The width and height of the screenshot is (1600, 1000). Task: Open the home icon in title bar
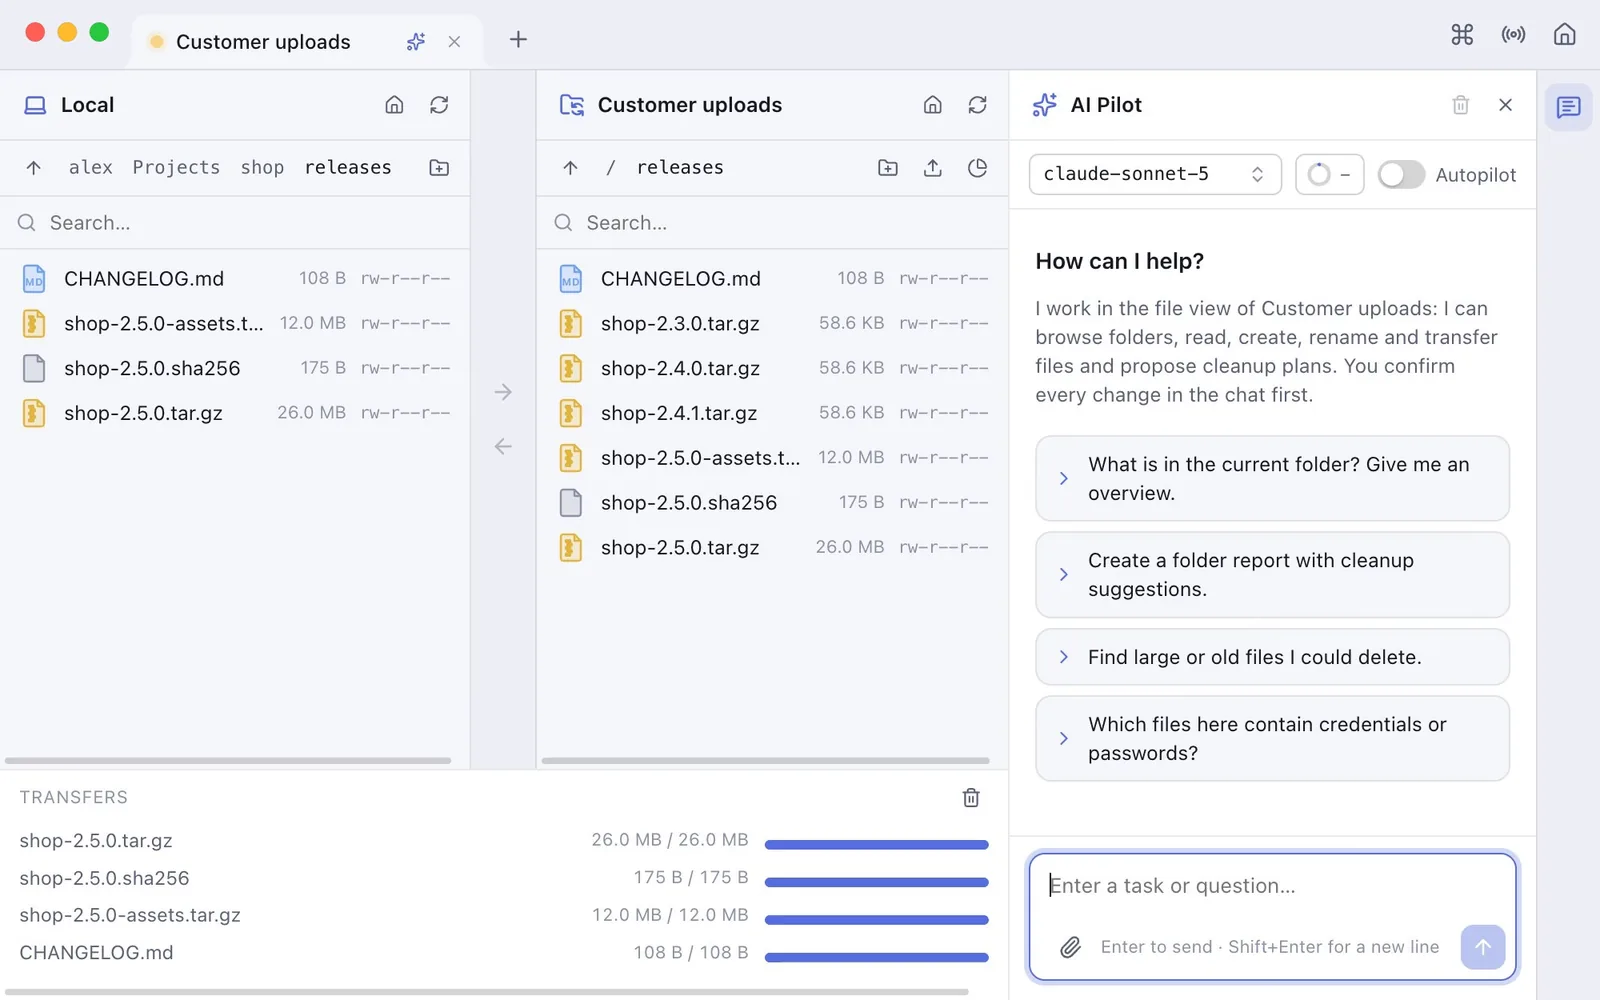pyautogui.click(x=1564, y=35)
